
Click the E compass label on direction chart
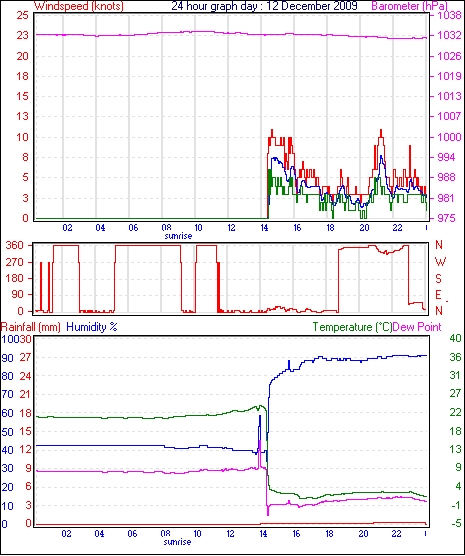(x=439, y=295)
